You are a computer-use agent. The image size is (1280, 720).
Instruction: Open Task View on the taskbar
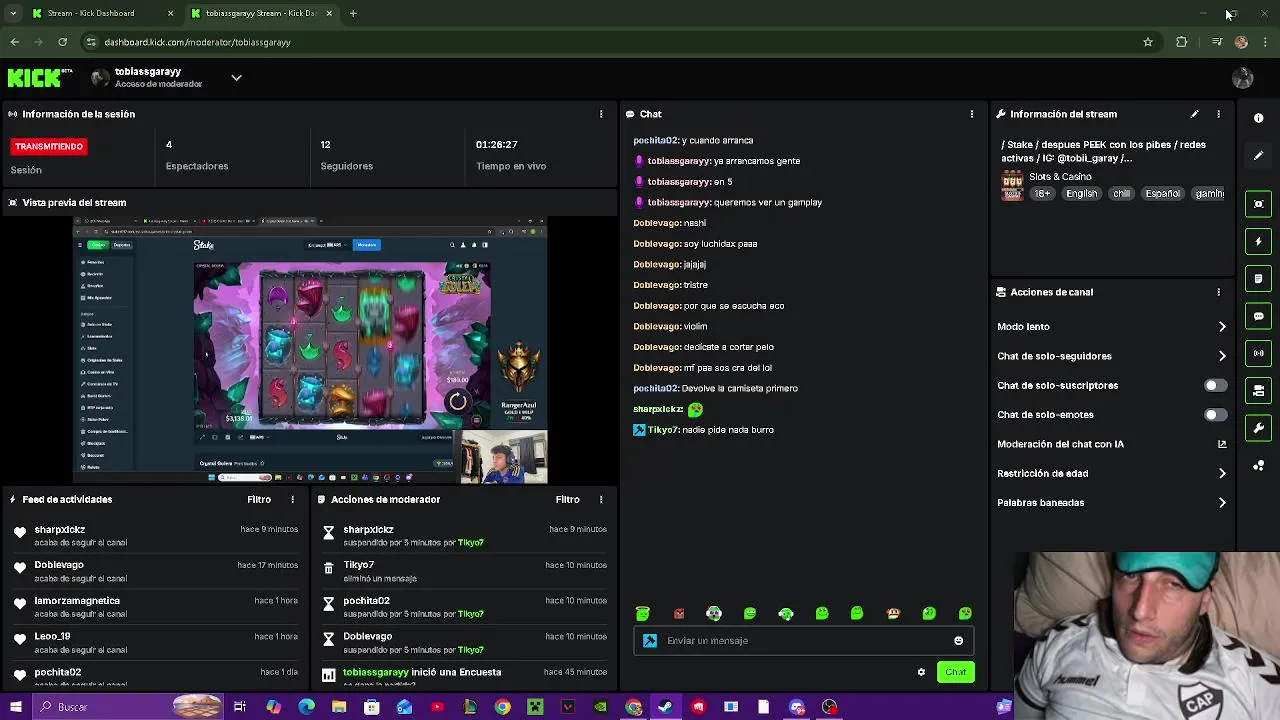pos(240,707)
